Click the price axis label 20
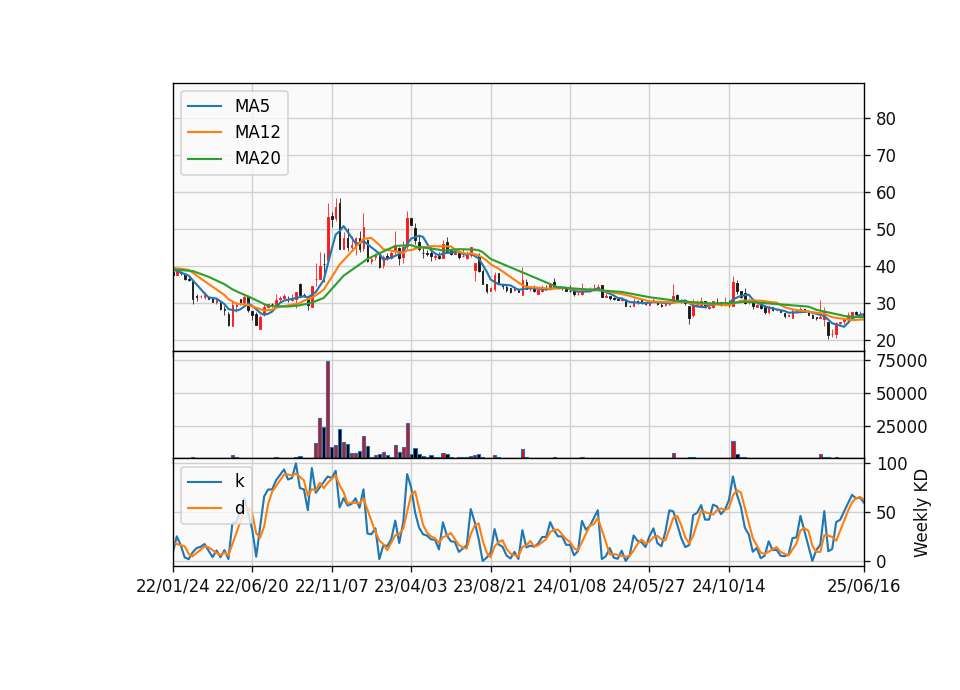This screenshot has height=690, width=960. click(x=886, y=341)
